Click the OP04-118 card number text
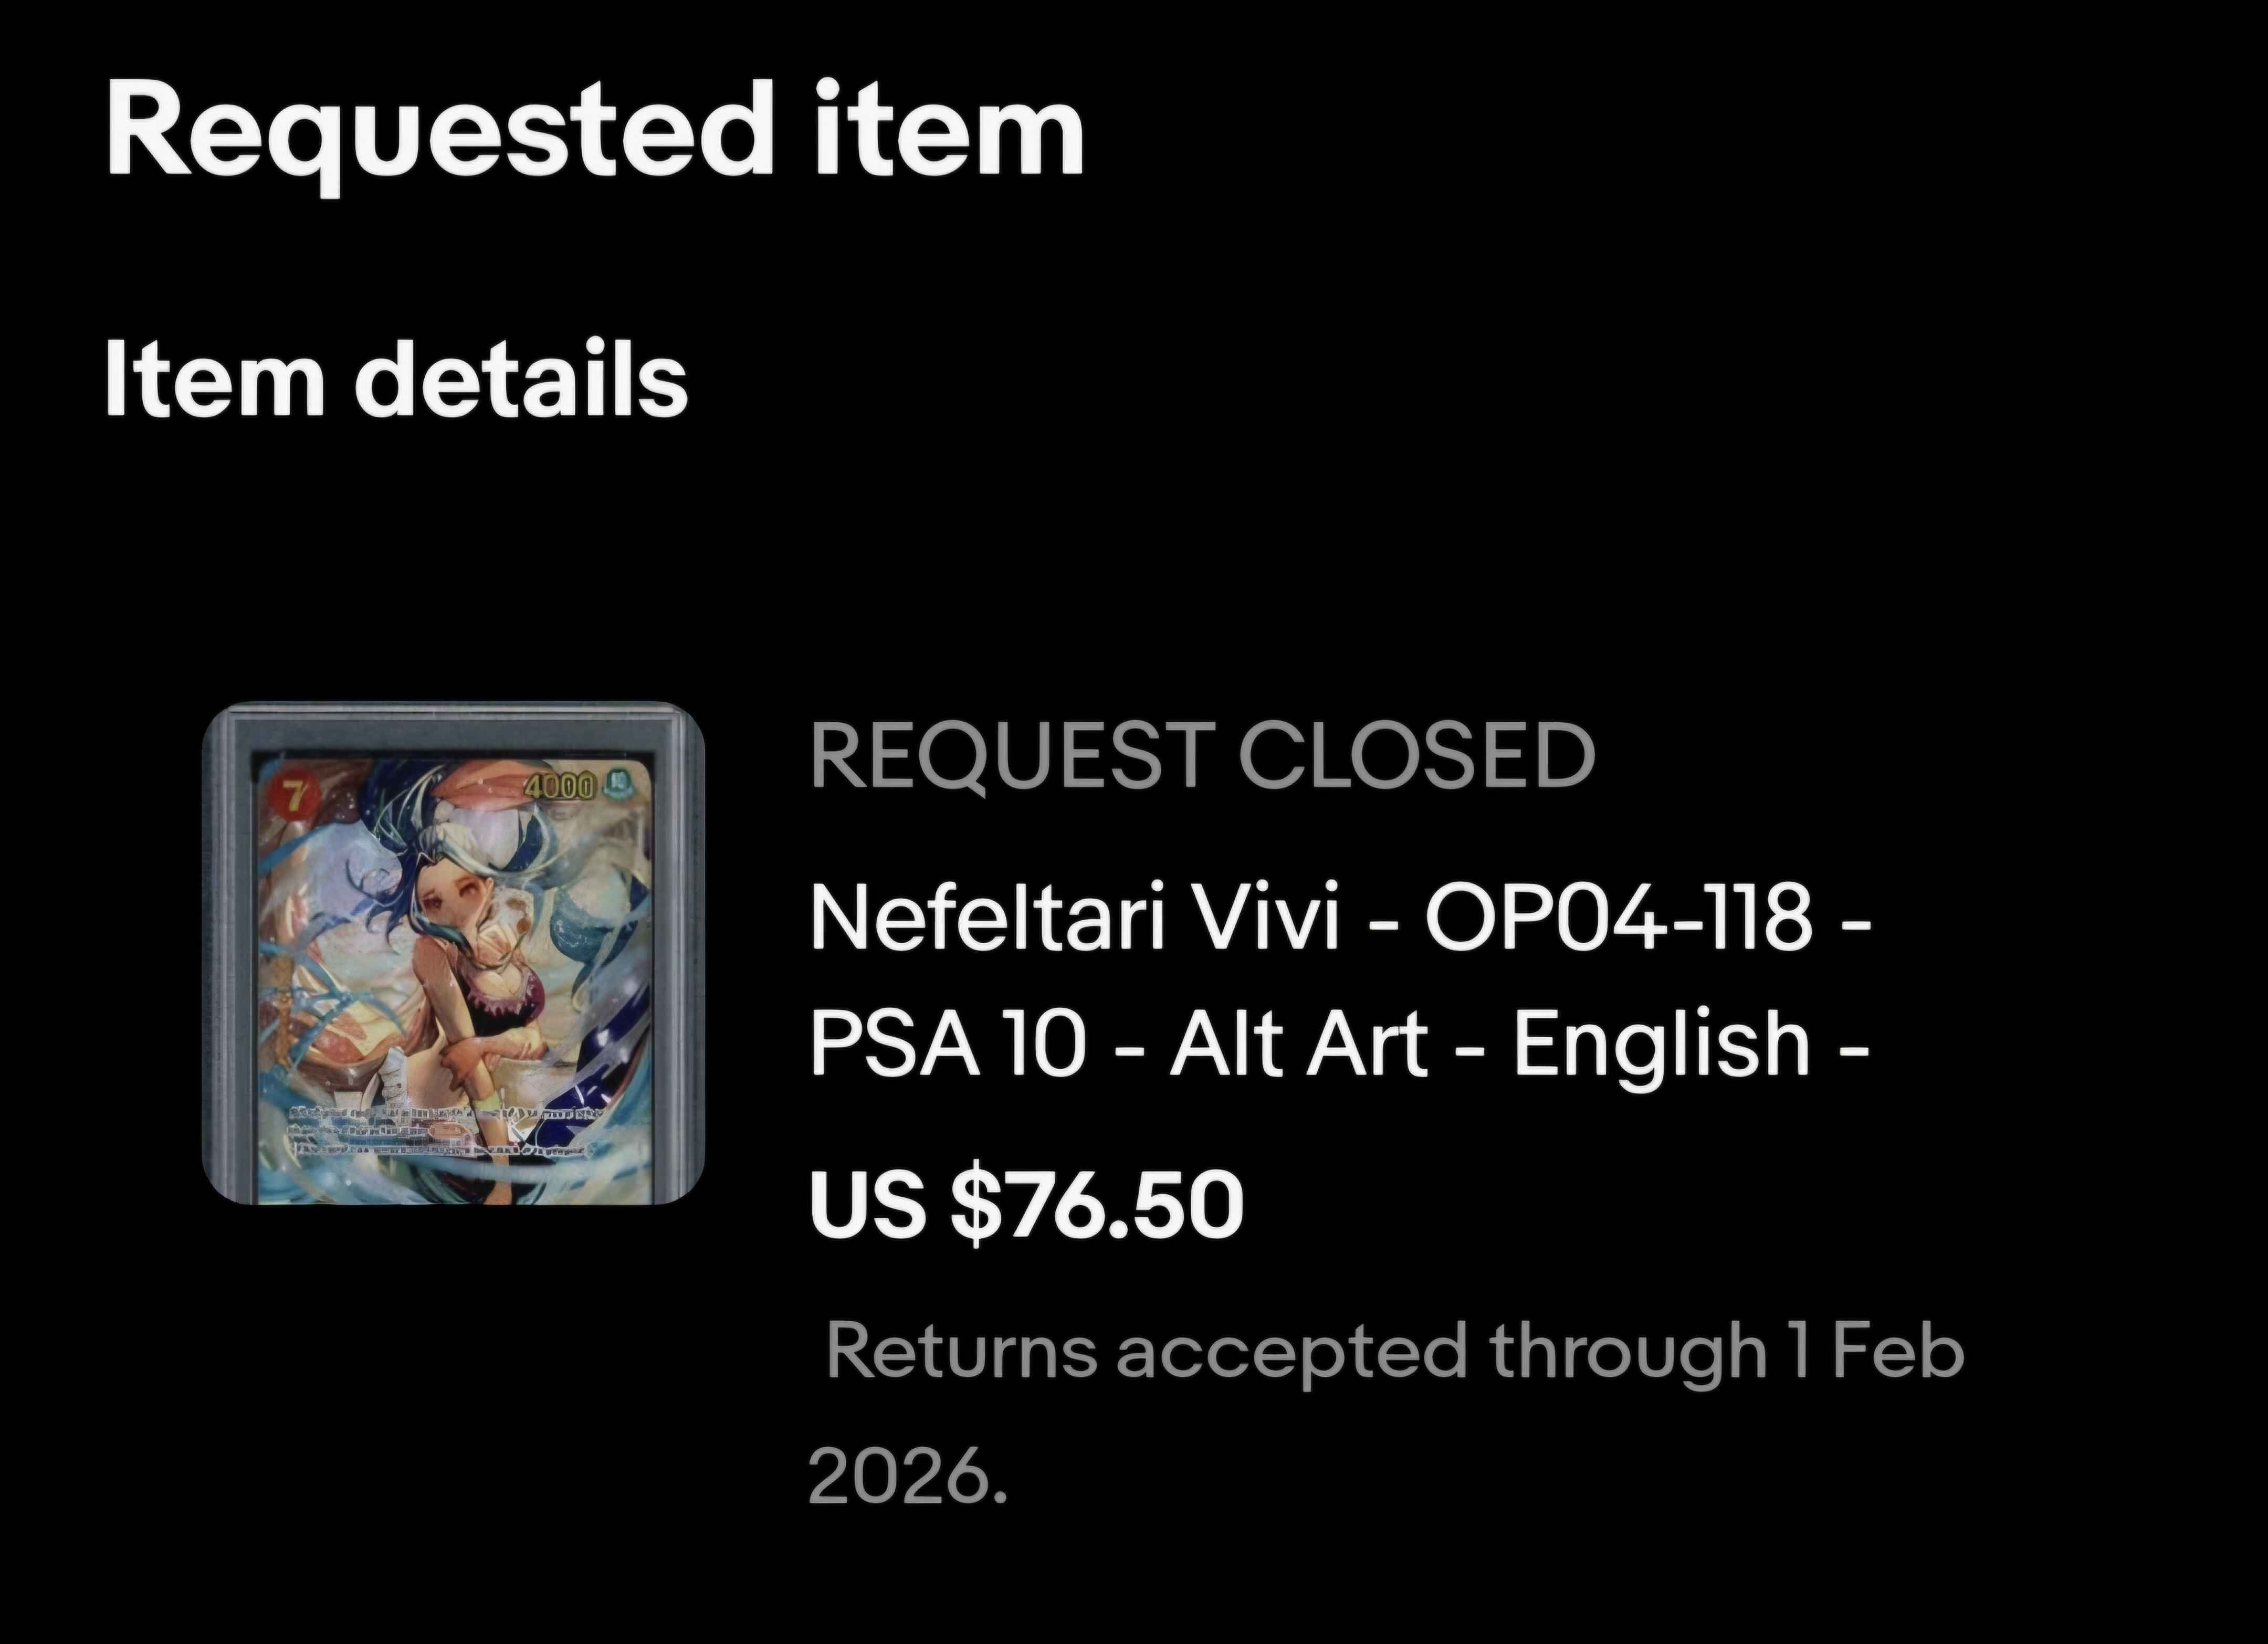Image resolution: width=2268 pixels, height=1644 pixels. tap(1617, 920)
